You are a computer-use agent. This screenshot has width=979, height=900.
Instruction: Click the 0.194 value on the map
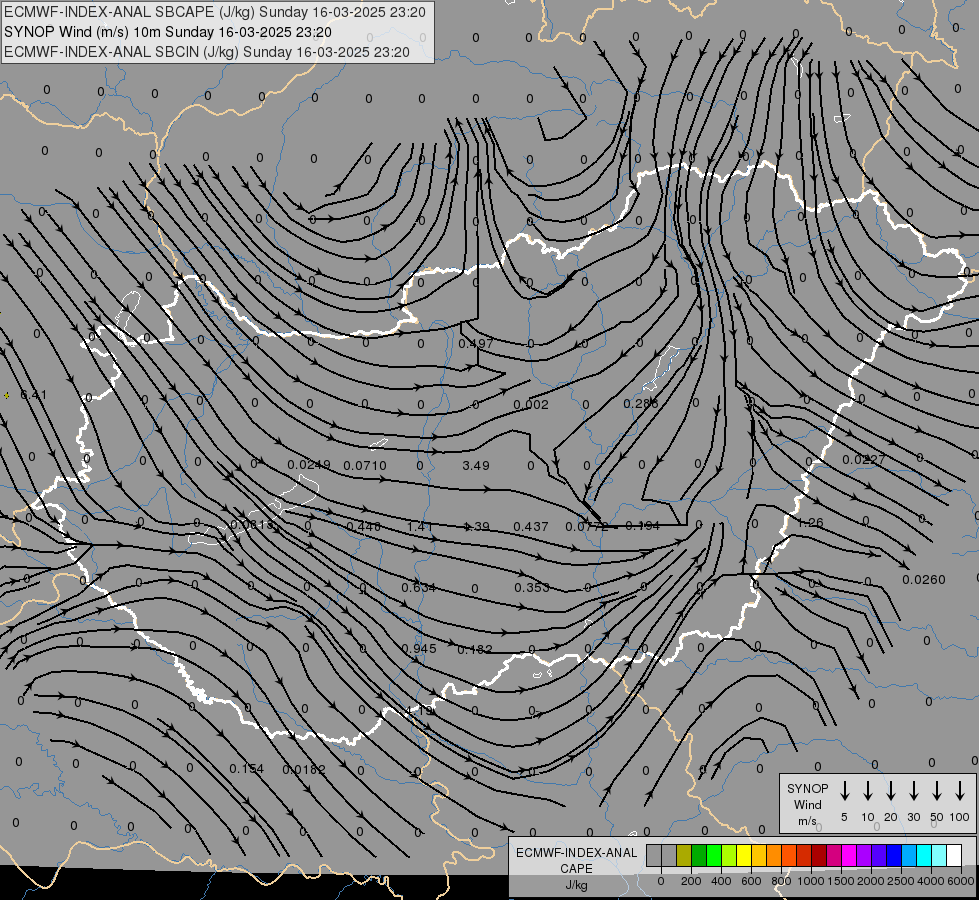click(x=642, y=526)
